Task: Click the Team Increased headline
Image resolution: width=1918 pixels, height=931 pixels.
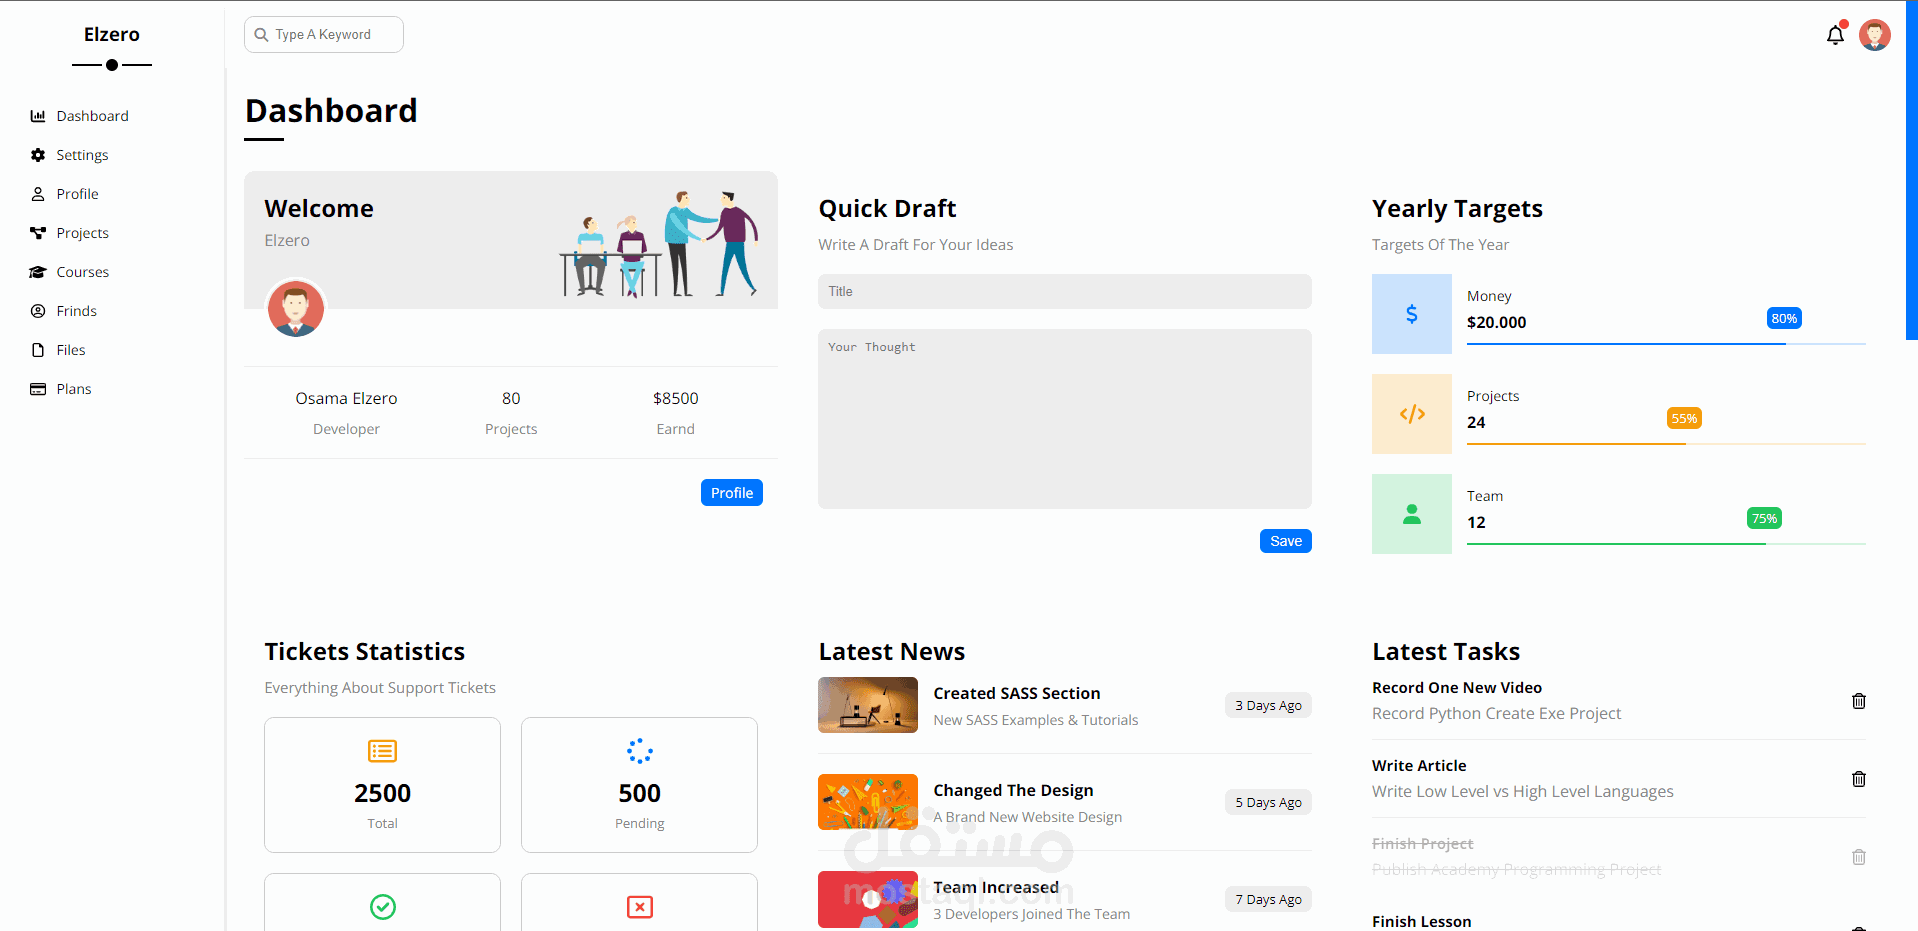Action: coord(996,888)
